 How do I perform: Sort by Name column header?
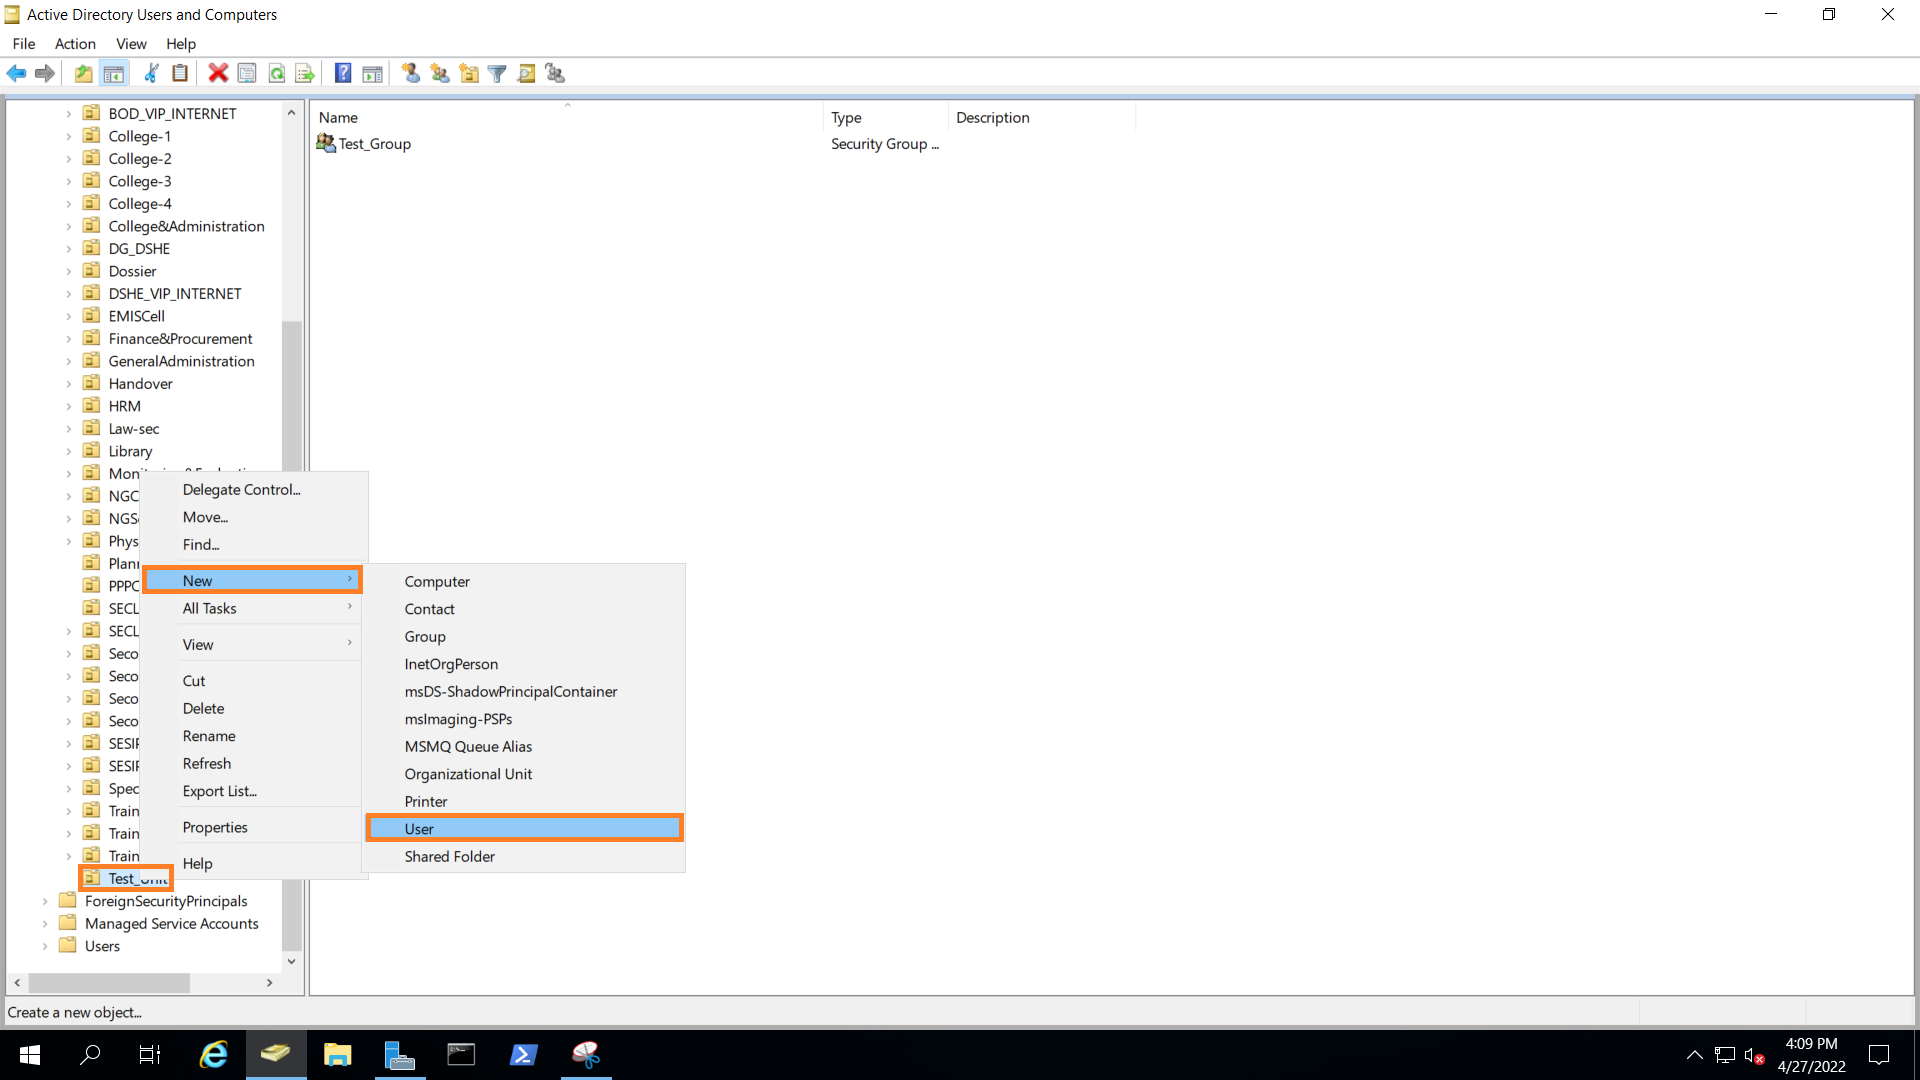click(567, 117)
